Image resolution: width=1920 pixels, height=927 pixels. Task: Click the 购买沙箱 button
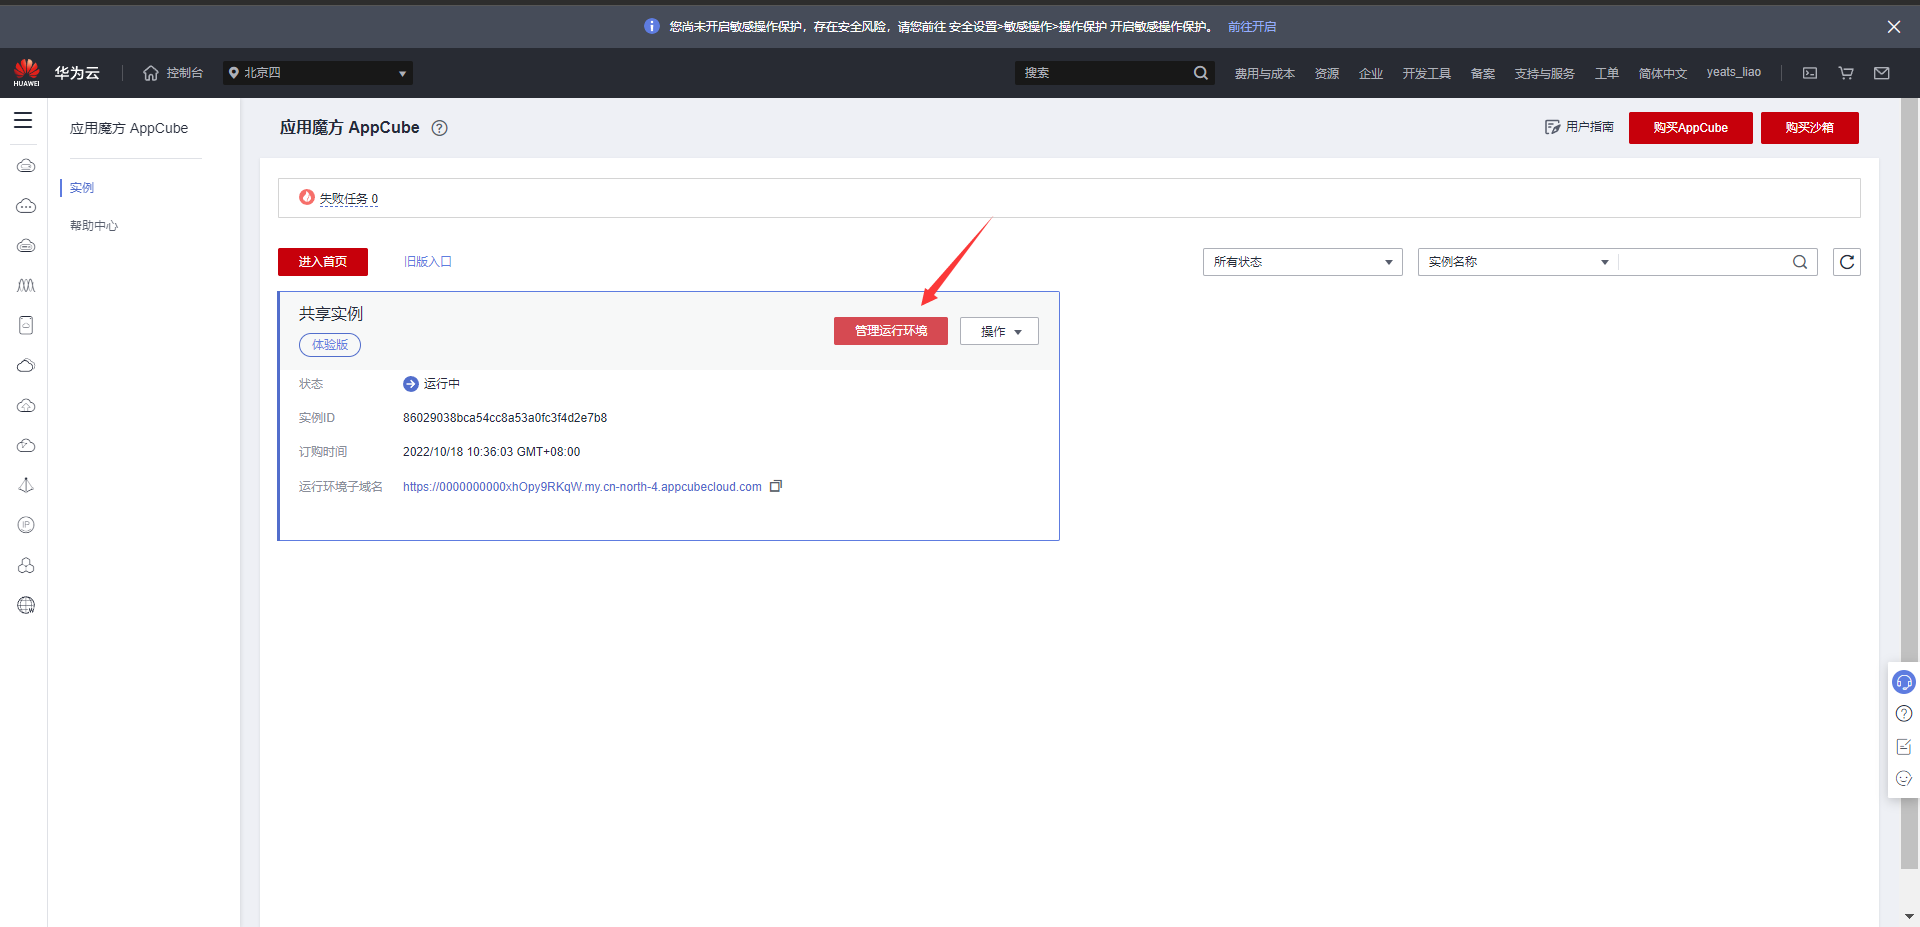pyautogui.click(x=1809, y=128)
